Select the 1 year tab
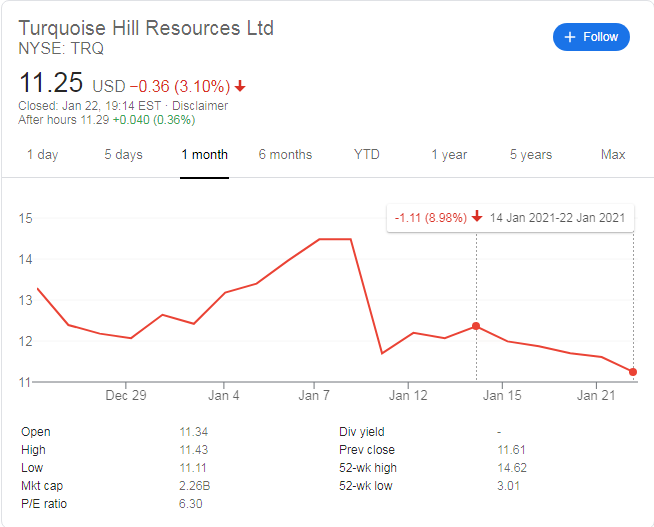Viewport: 654px width, 527px height. tap(449, 155)
